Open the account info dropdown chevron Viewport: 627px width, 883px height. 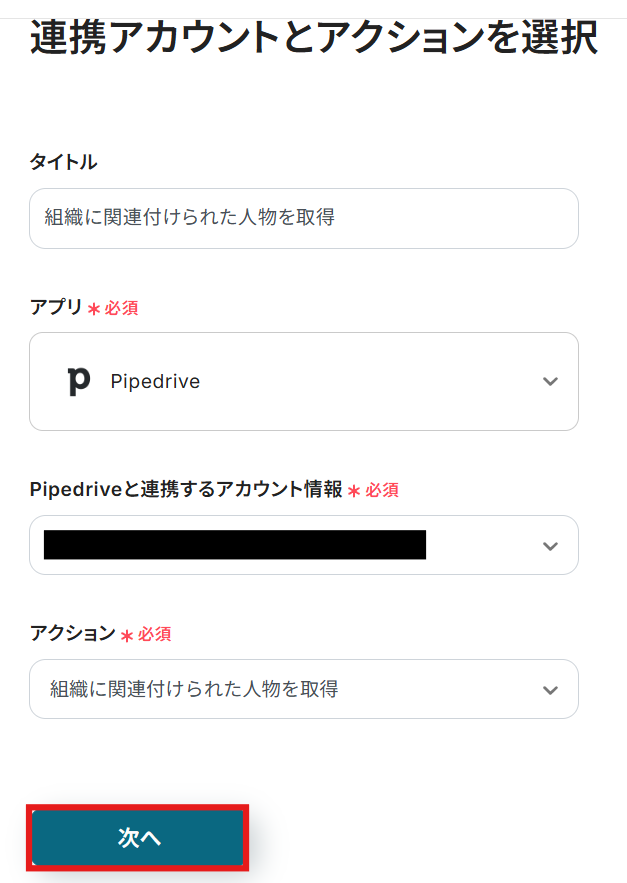(549, 546)
